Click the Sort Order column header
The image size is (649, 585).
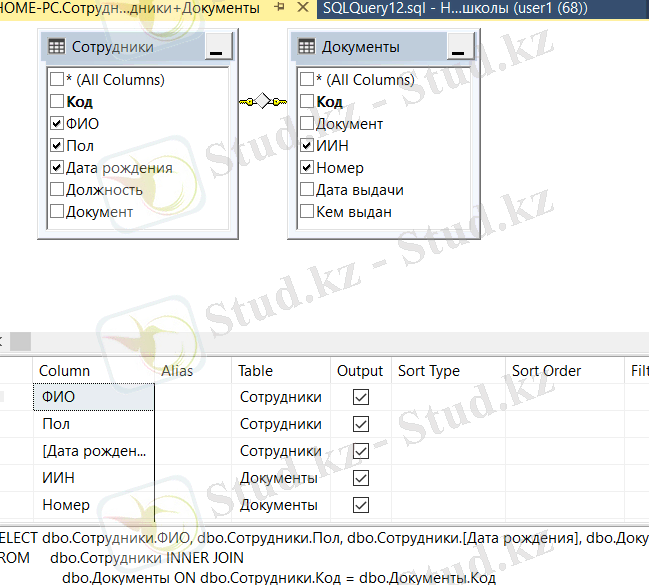click(565, 371)
